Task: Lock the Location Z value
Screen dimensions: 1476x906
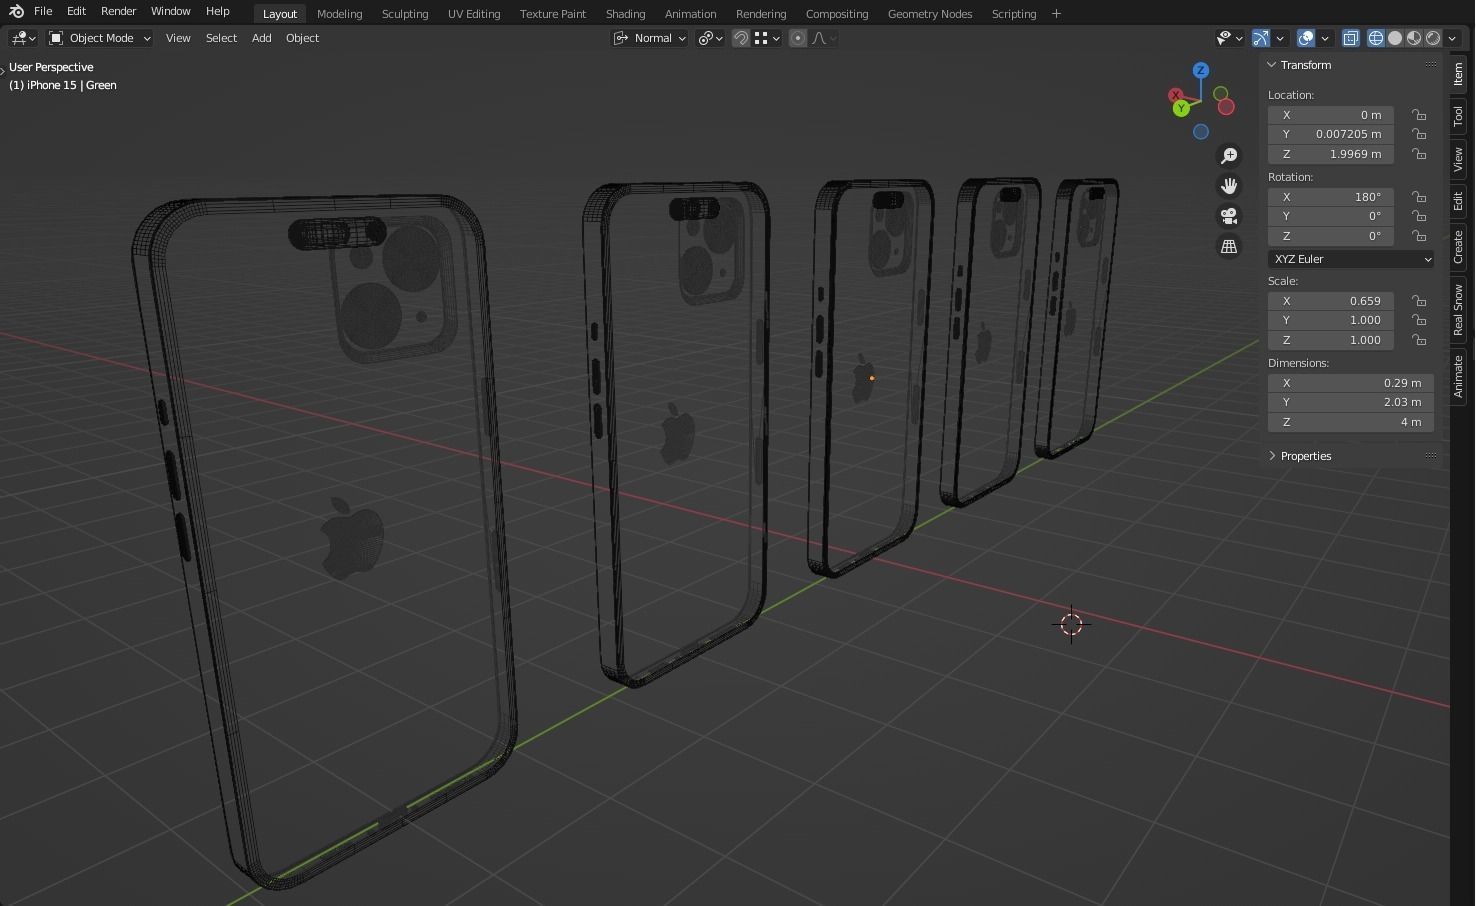Action: (1418, 154)
